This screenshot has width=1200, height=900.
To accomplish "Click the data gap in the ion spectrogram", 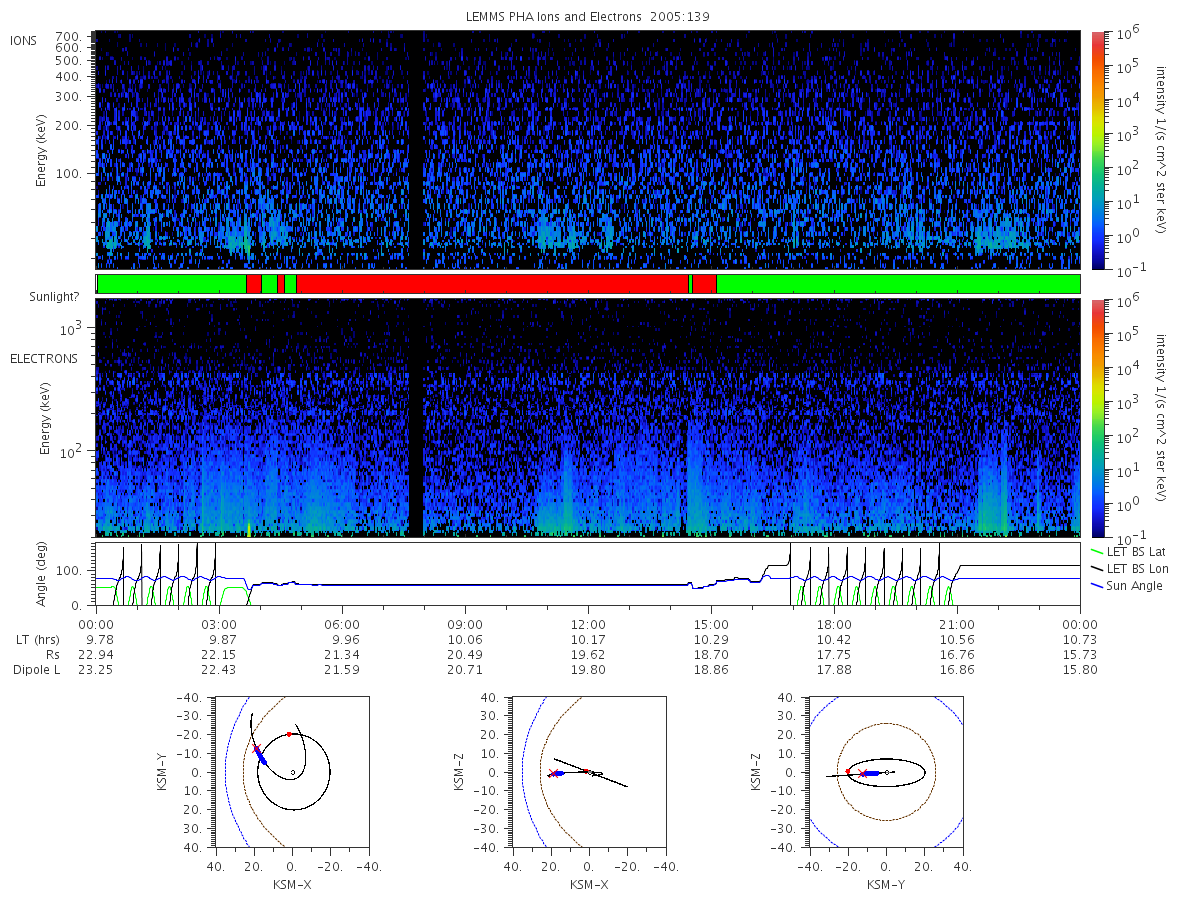I will point(415,150).
